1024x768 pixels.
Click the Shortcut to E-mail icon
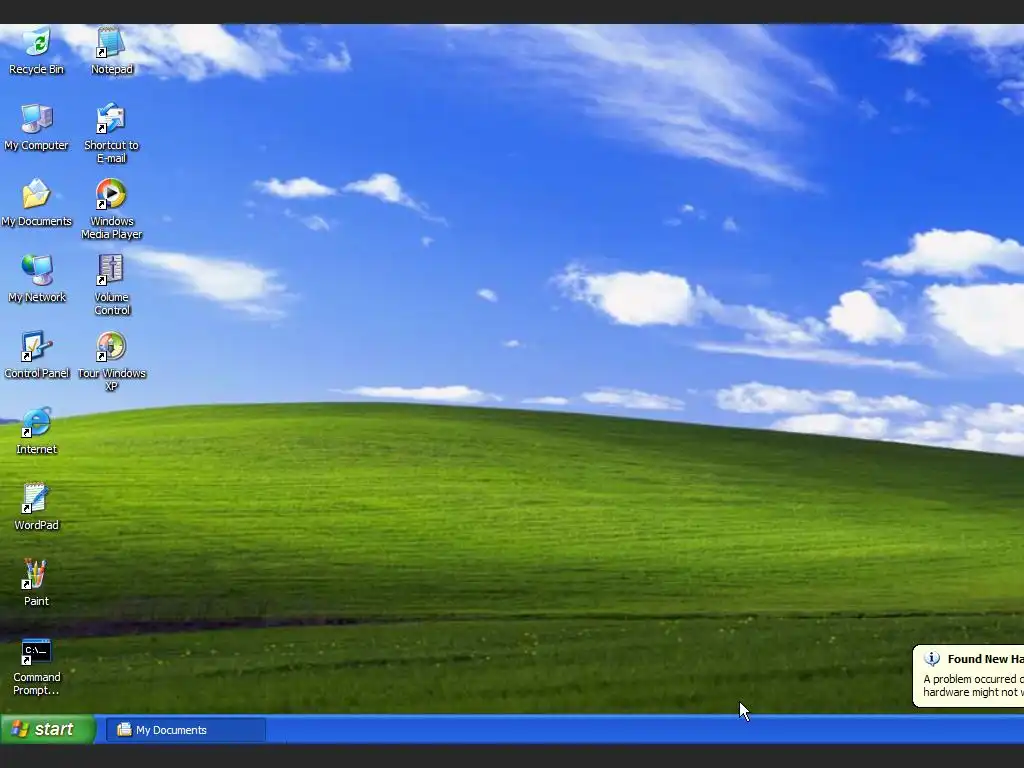(x=111, y=118)
